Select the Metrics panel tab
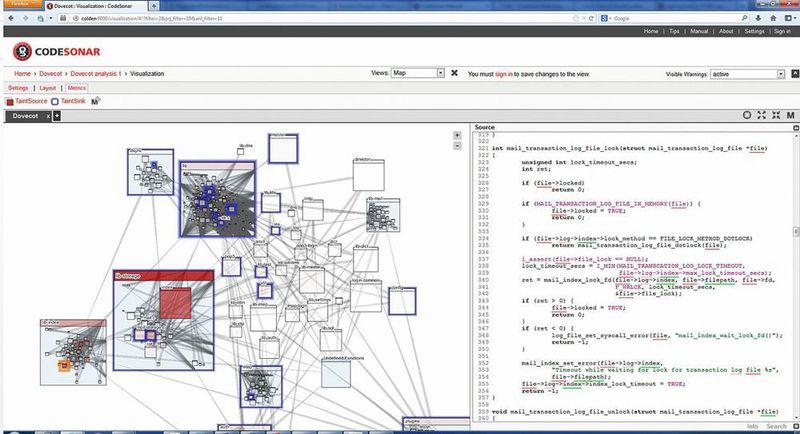The height and width of the screenshot is (434, 800). pyautogui.click(x=77, y=88)
